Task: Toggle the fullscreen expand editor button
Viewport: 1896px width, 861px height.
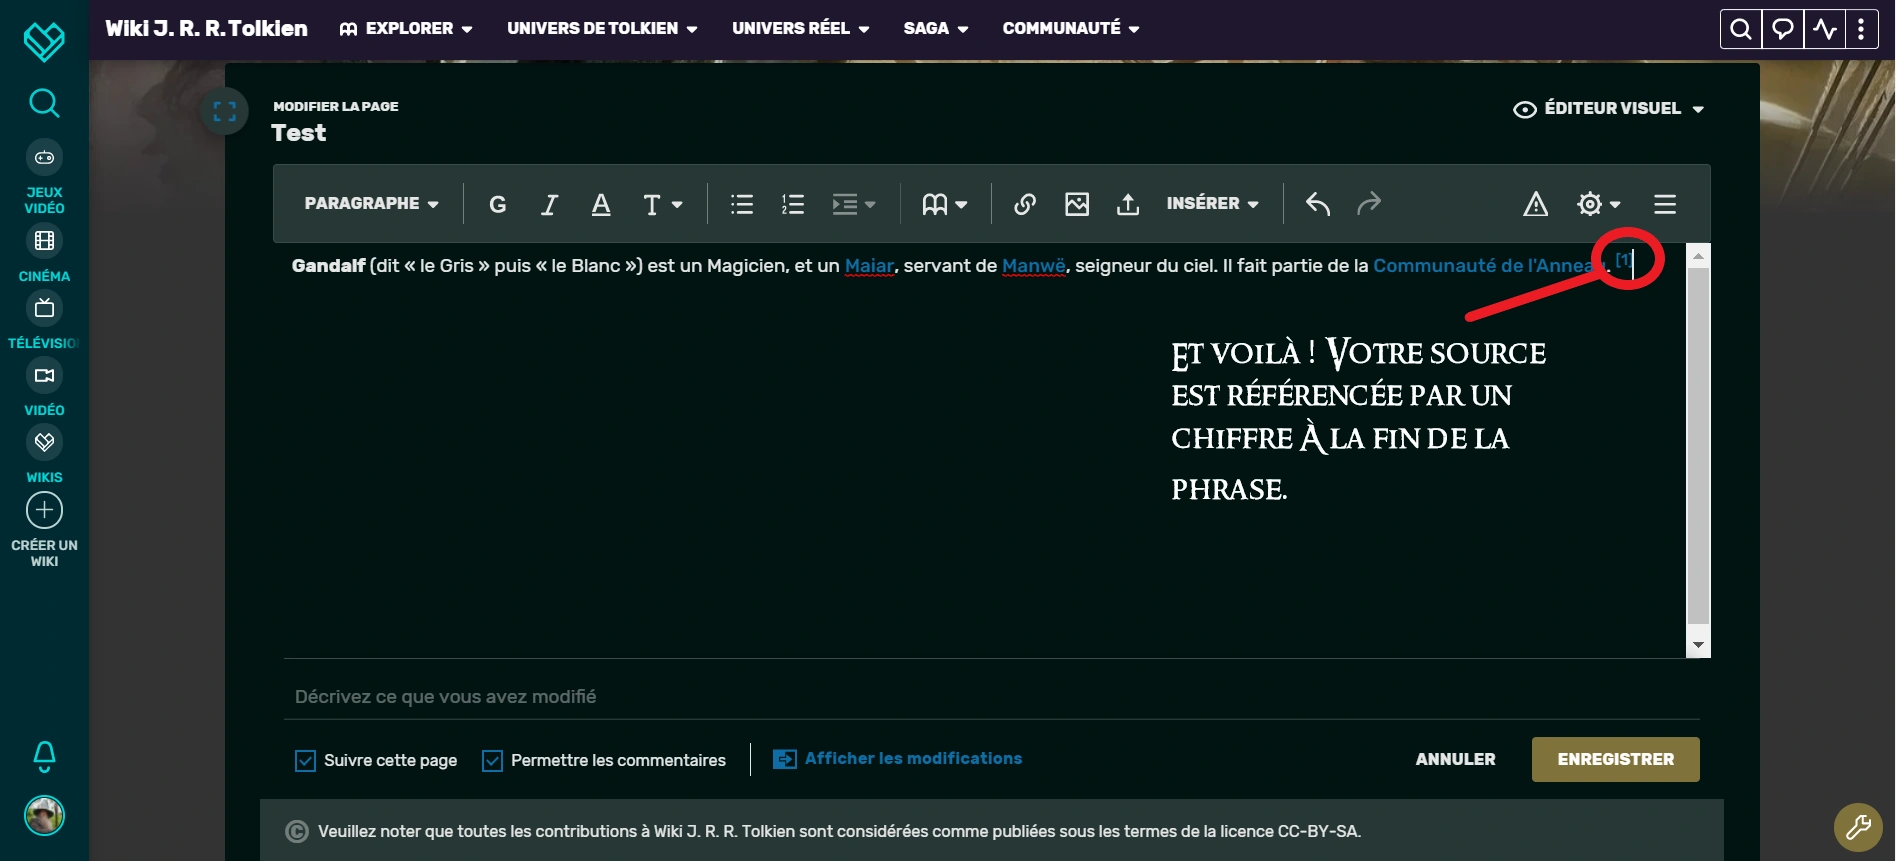Action: pos(225,111)
